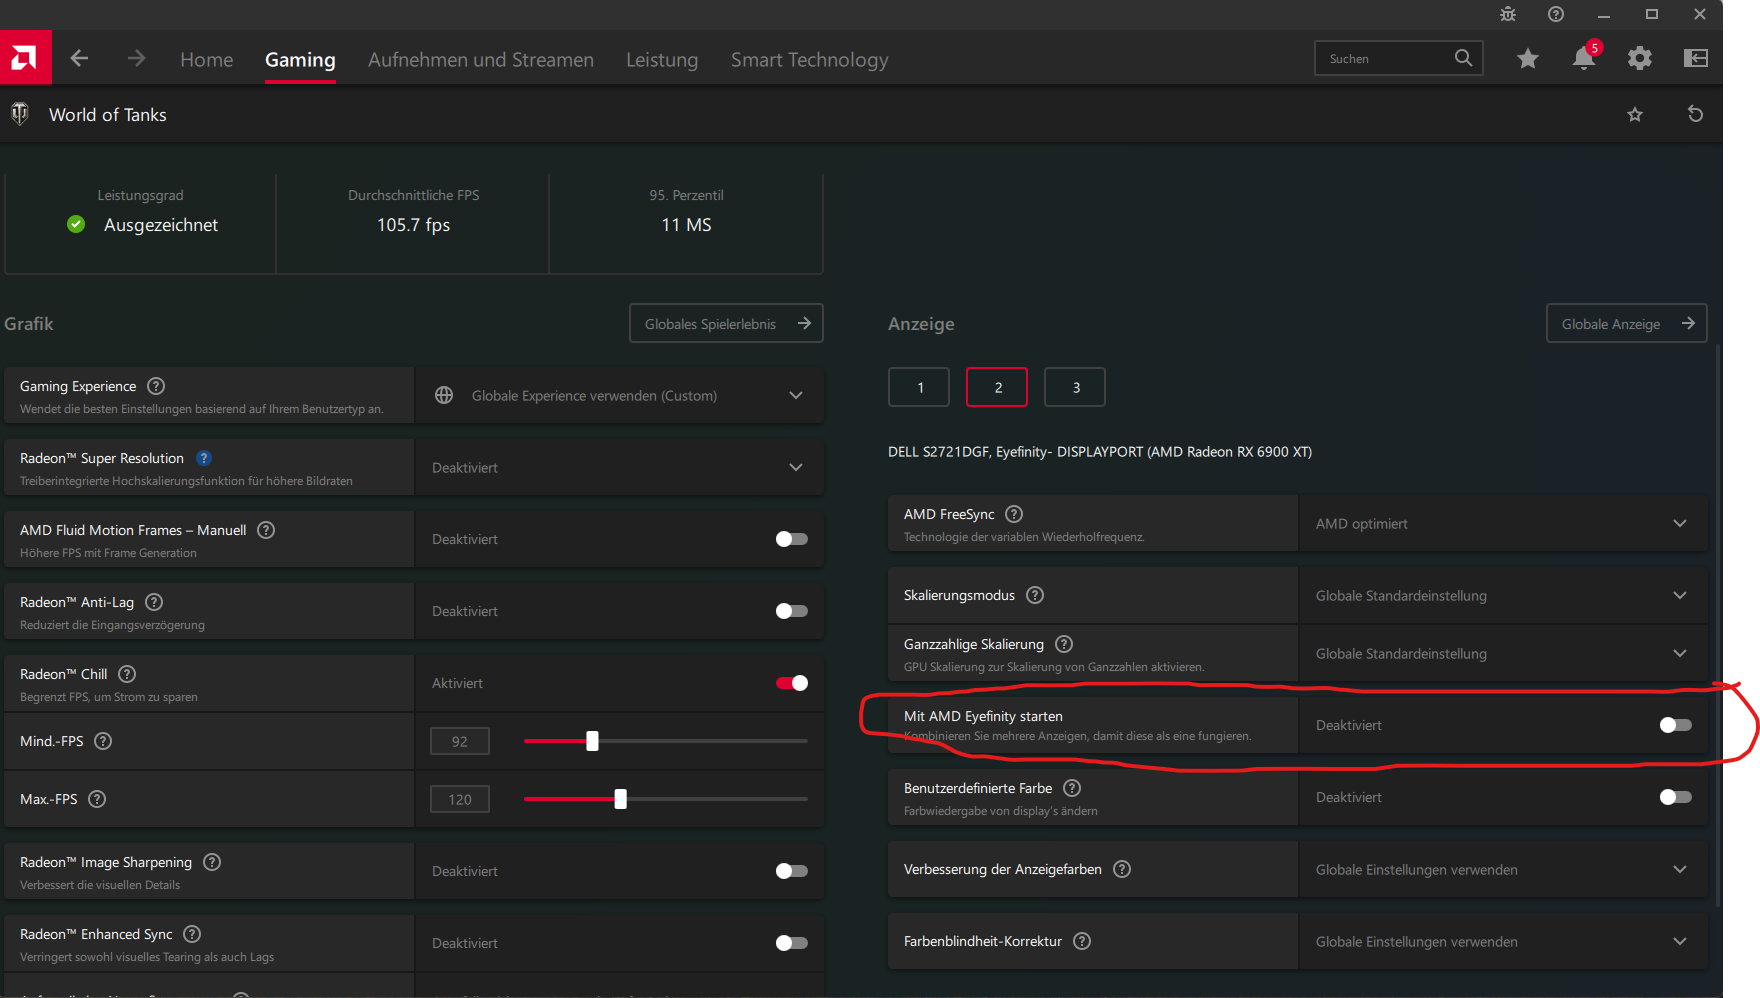The image size is (1760, 998).
Task: Click the 11 MS percentile value
Action: pos(686,225)
